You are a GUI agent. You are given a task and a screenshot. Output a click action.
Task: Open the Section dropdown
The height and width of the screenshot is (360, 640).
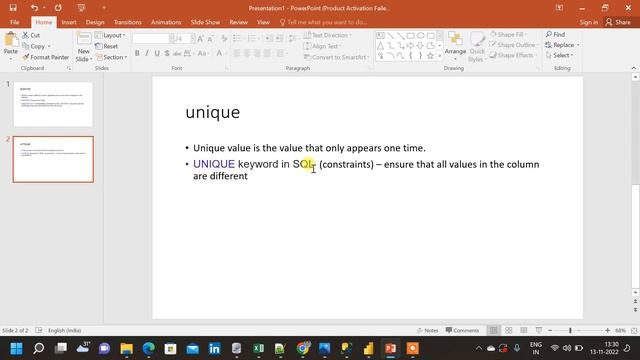click(x=111, y=57)
